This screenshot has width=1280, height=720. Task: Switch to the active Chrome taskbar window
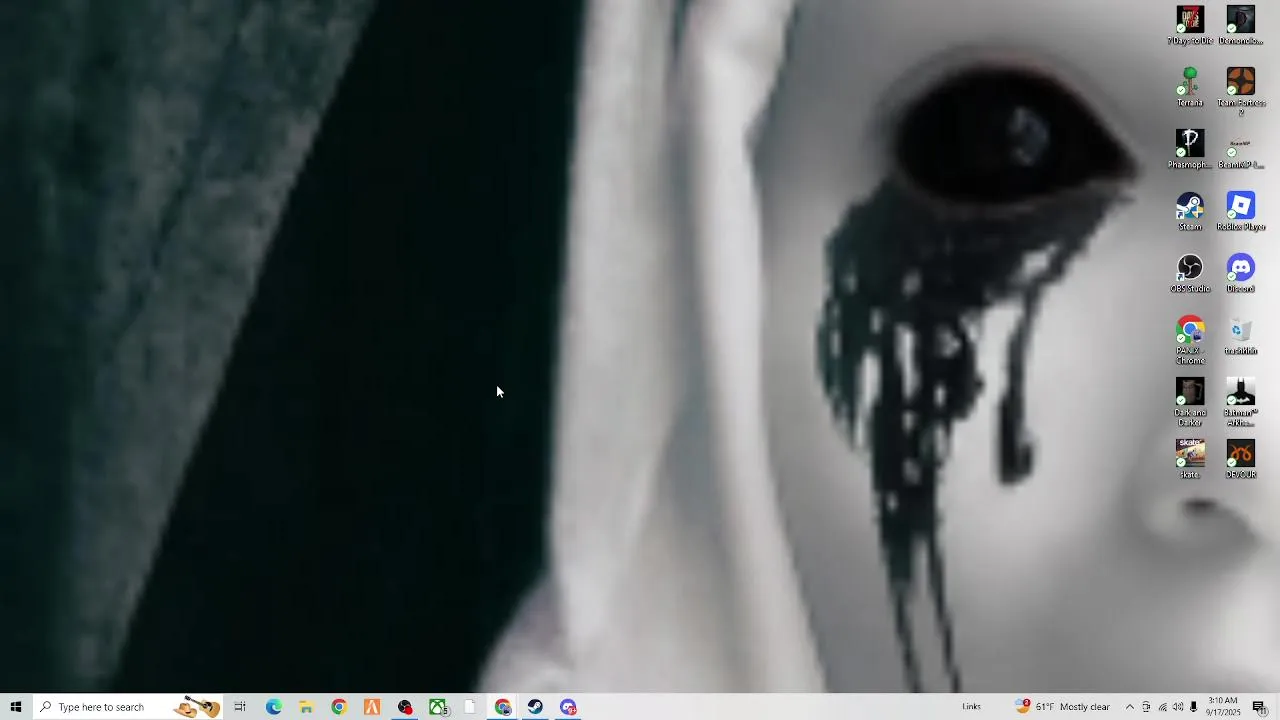pyautogui.click(x=503, y=707)
